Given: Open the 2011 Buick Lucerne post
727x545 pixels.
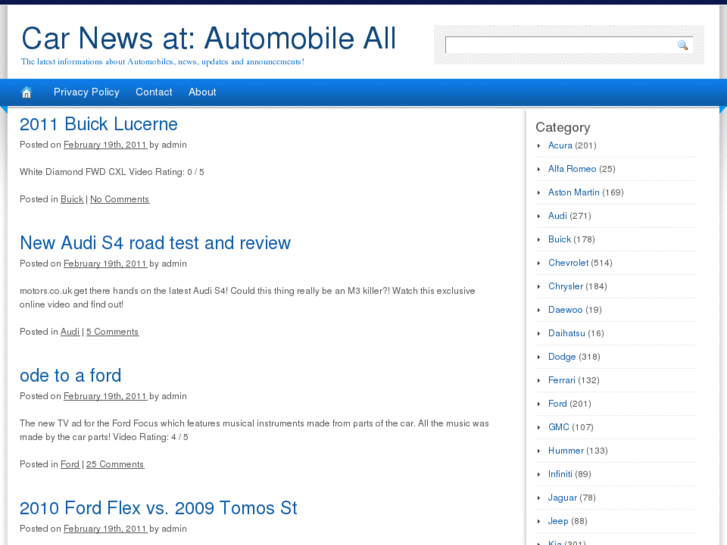Looking at the screenshot, I should (98, 124).
